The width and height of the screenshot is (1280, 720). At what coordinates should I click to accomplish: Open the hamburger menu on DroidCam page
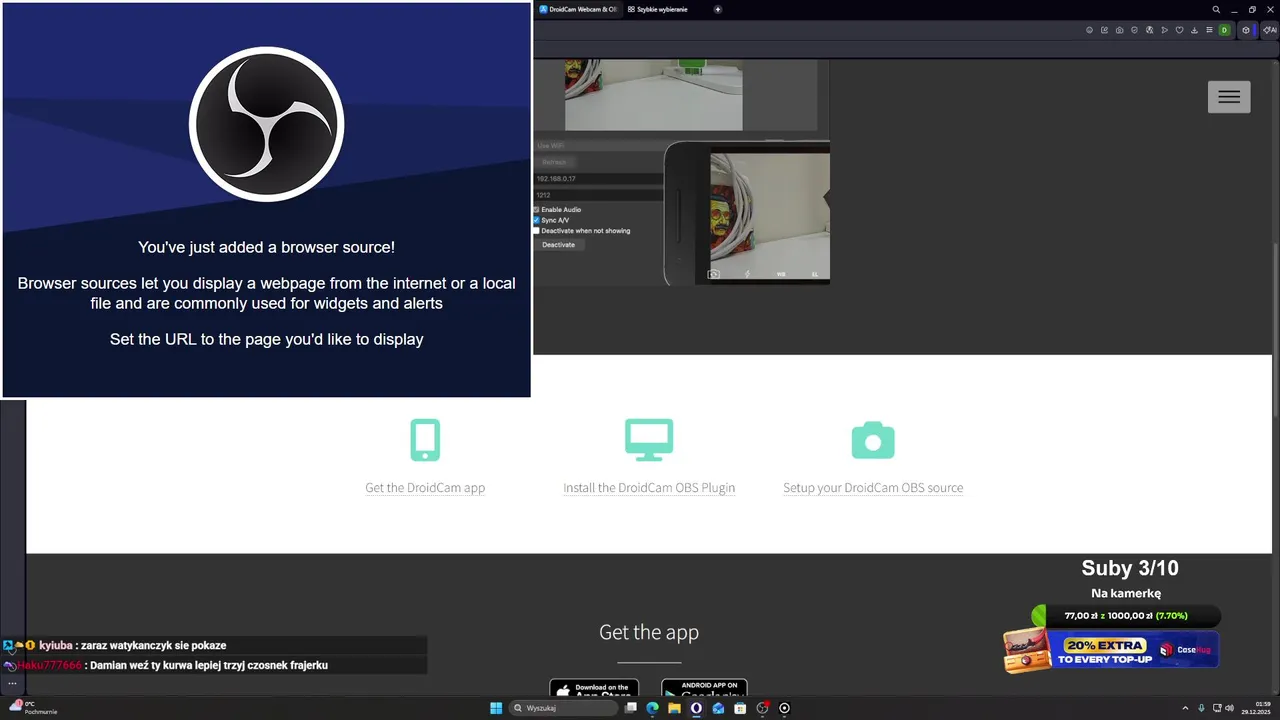1229,96
